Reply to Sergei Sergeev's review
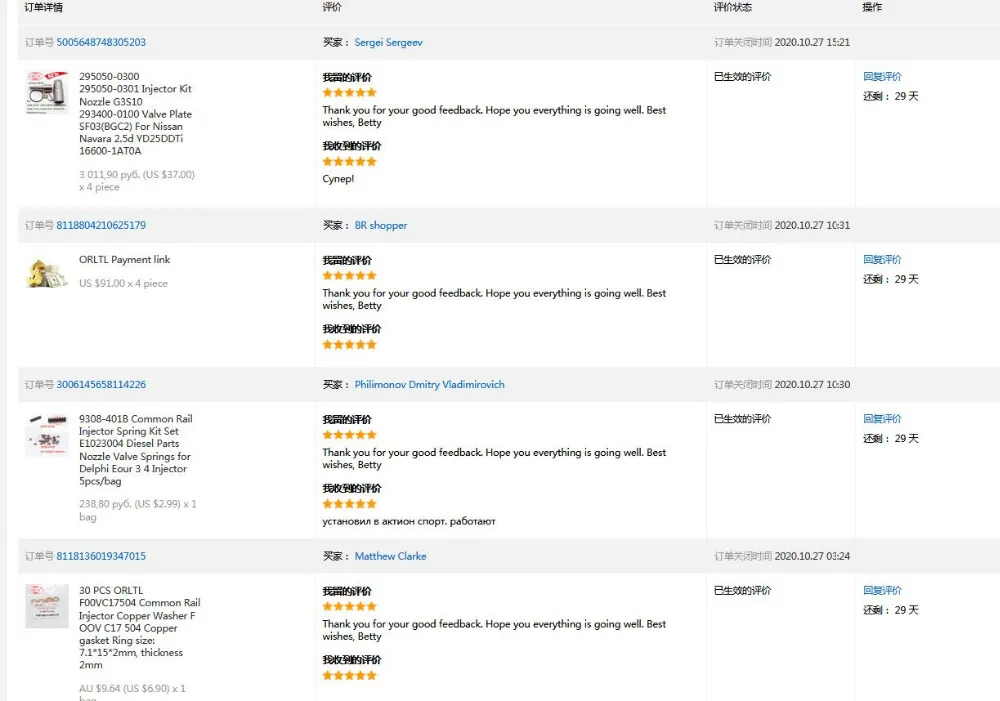 pyautogui.click(x=882, y=77)
